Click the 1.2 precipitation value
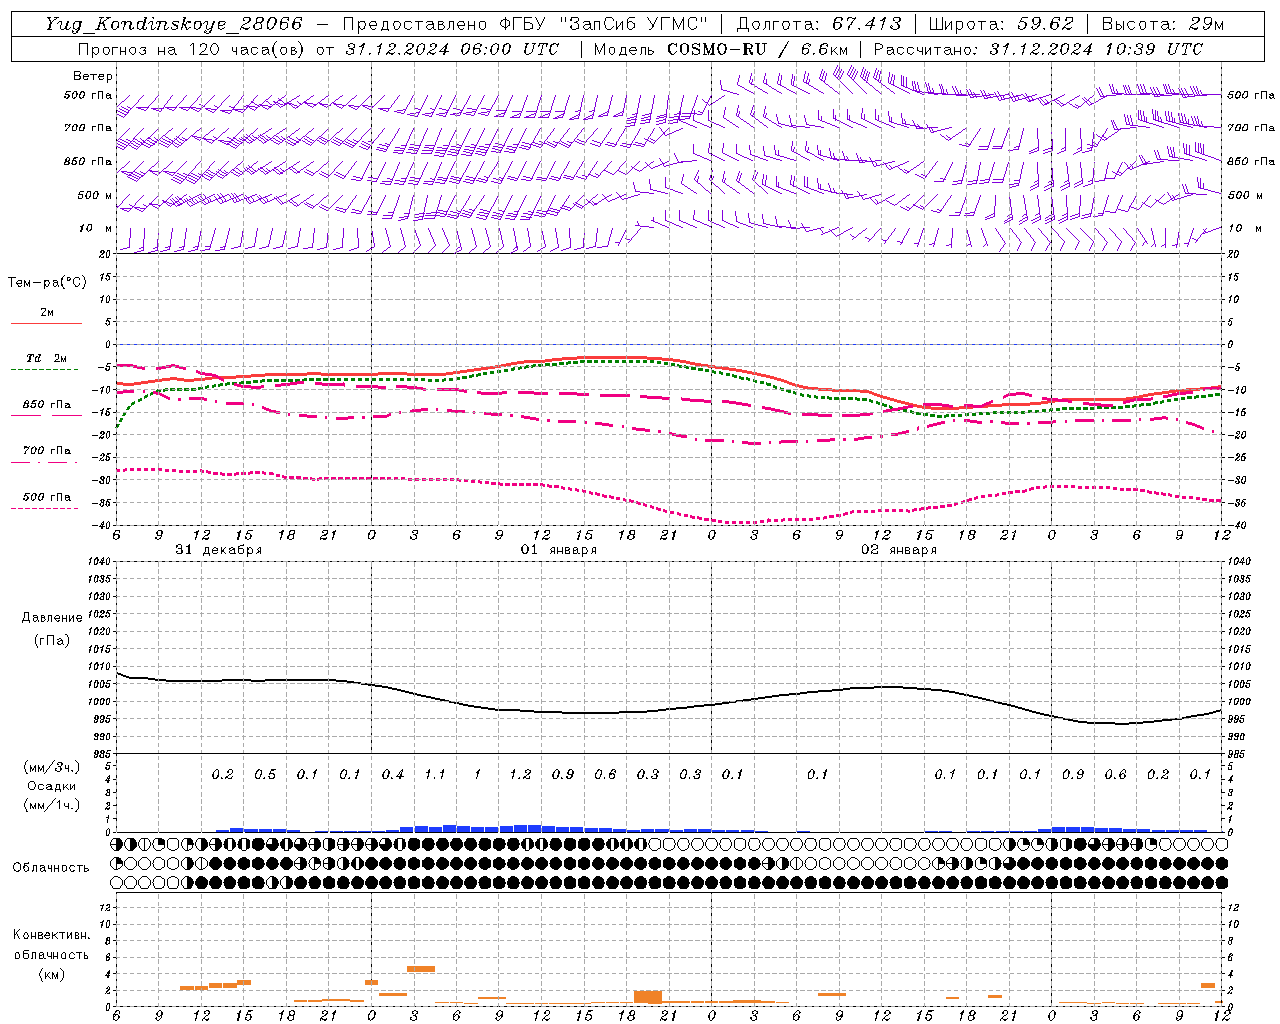Screen dimensions: 1280x1024 pos(520,775)
